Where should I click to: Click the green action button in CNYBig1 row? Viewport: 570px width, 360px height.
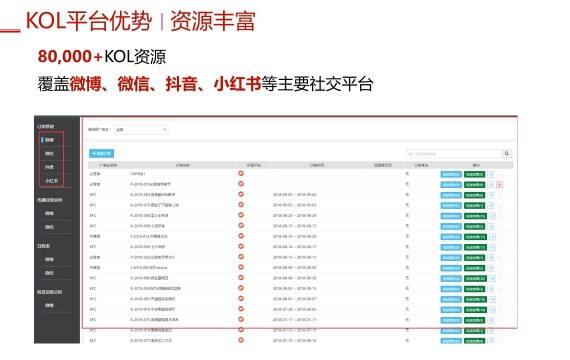pos(474,175)
